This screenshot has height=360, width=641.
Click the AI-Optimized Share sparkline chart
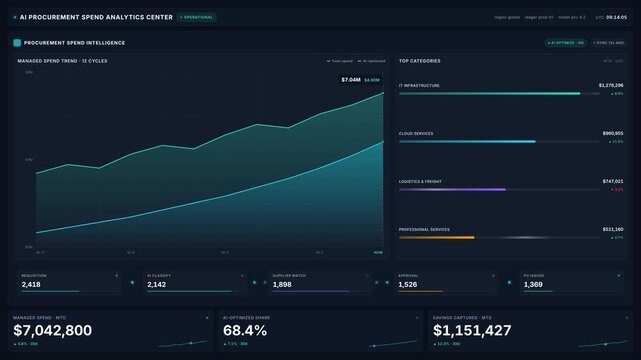pos(393,343)
